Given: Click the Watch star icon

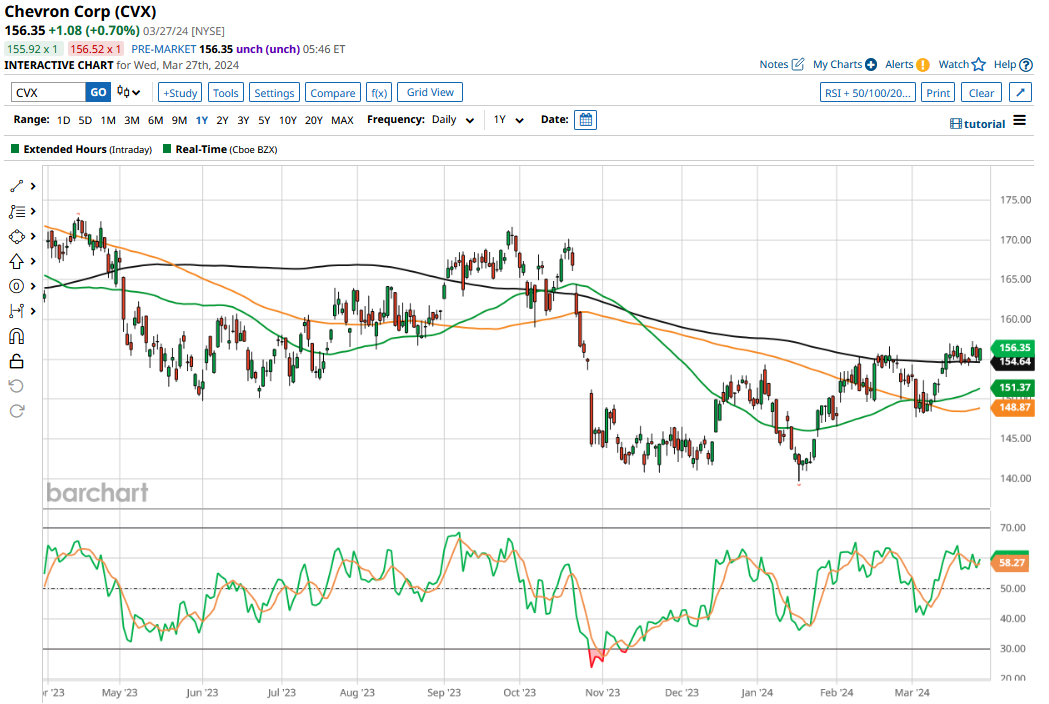Looking at the screenshot, I should pos(978,64).
